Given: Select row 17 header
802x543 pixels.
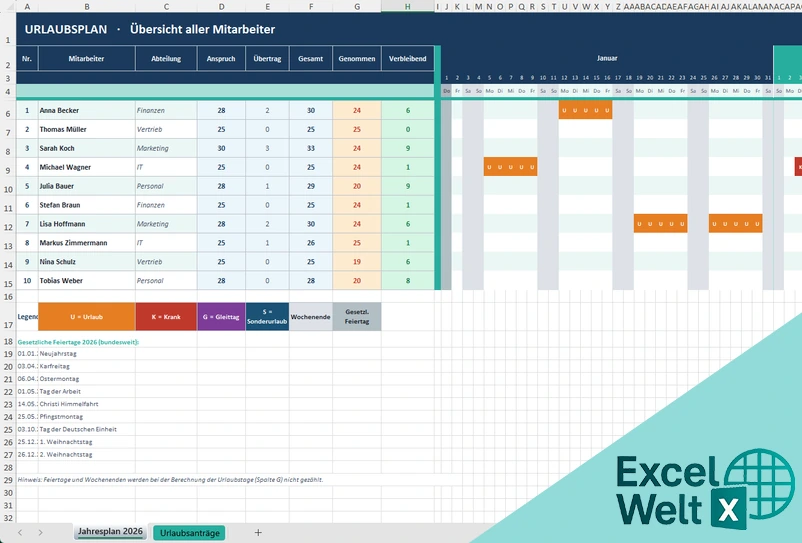Looking at the screenshot, I should (8, 317).
